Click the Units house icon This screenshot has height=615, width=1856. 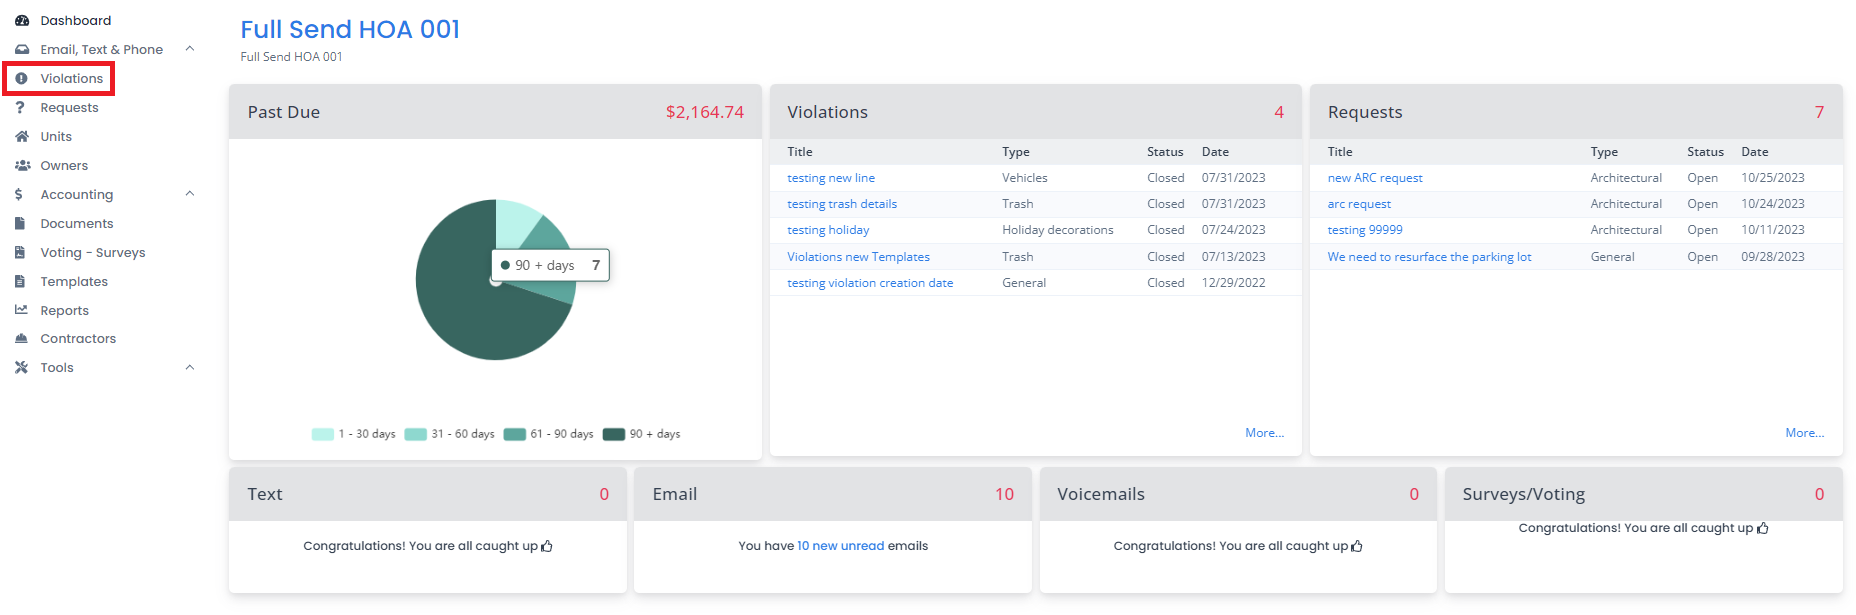(21, 136)
